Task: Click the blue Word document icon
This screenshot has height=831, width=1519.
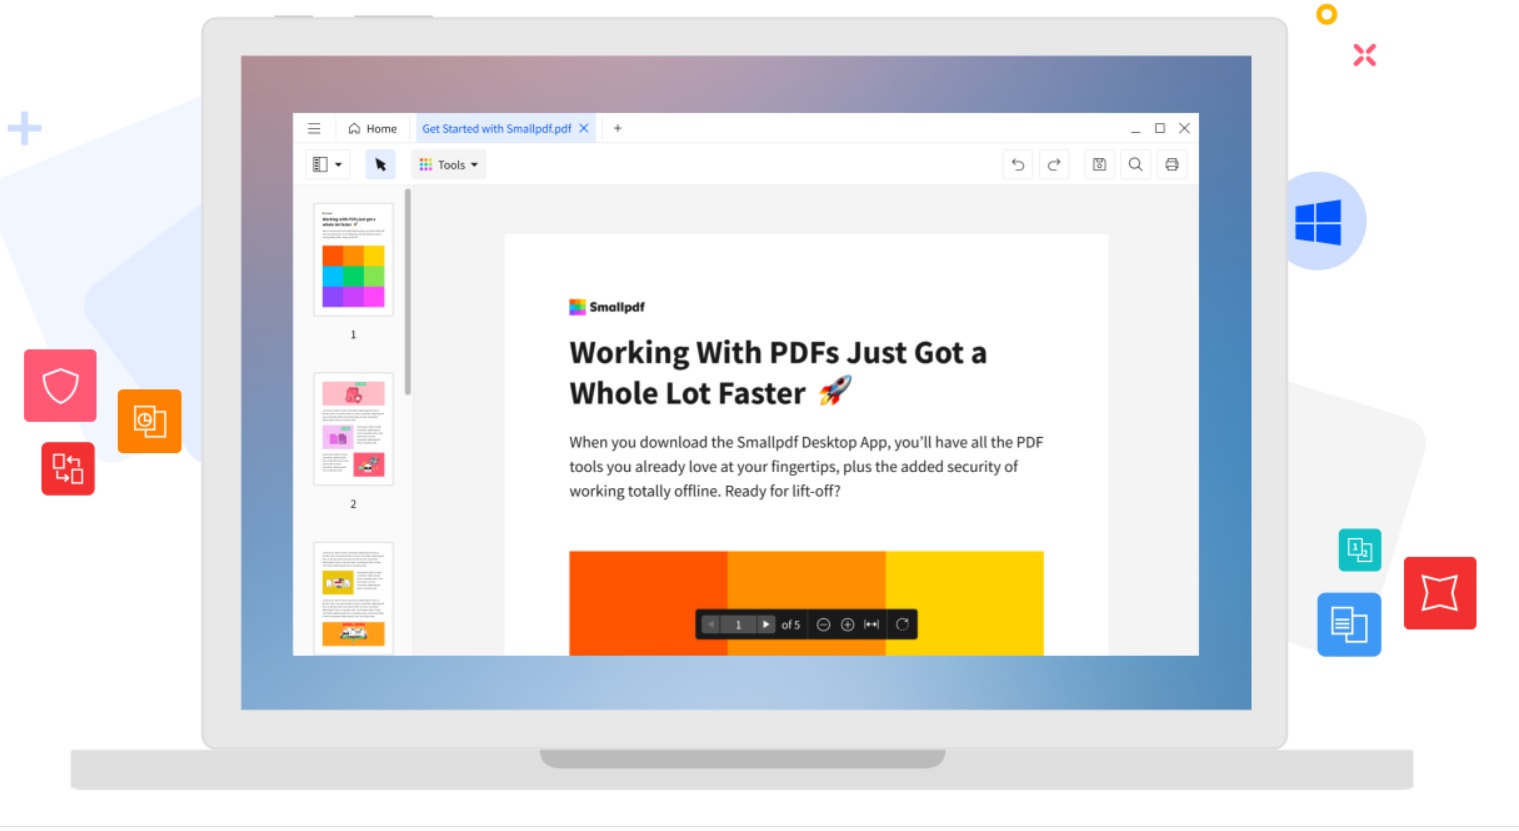Action: click(1349, 625)
